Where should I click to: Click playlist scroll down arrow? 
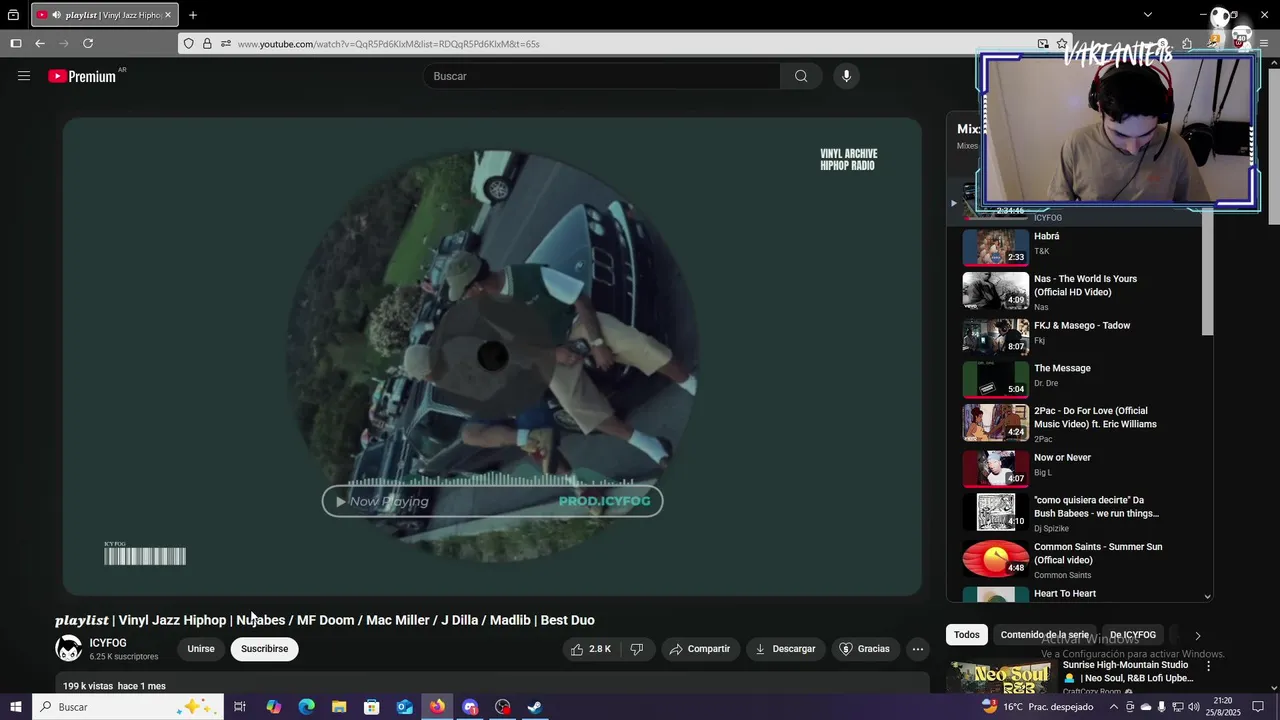(x=1207, y=596)
